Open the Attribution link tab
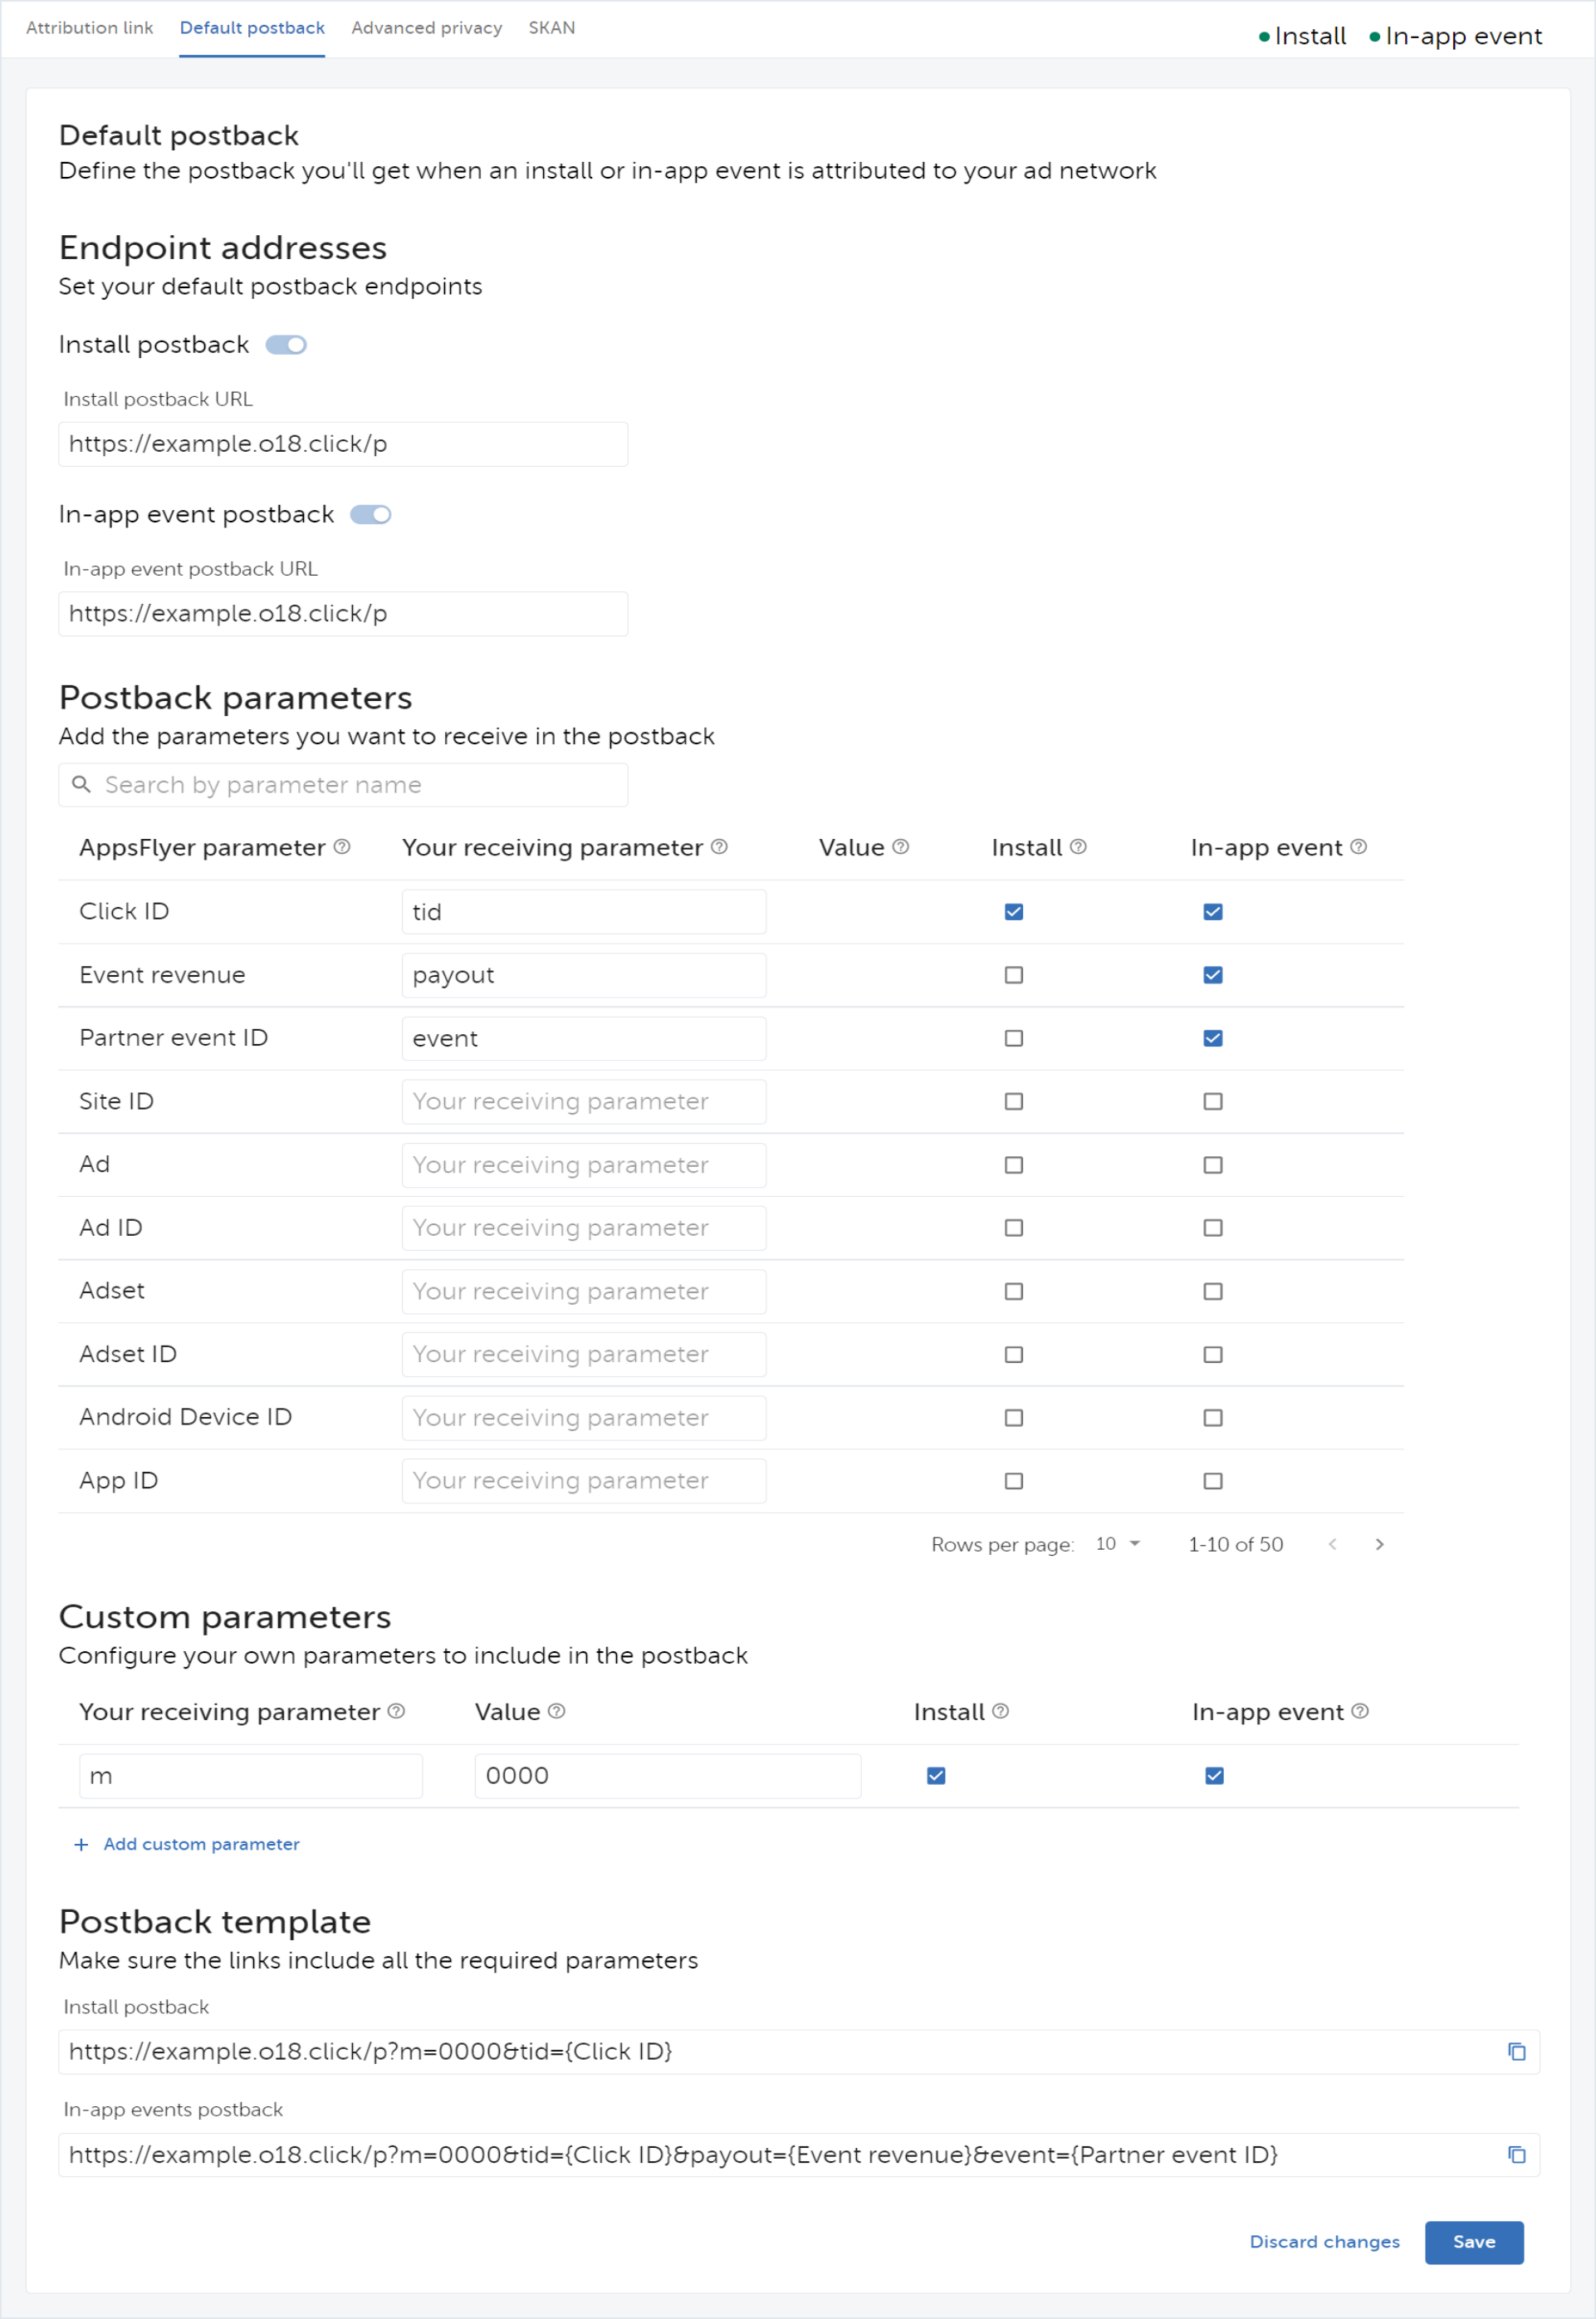Image resolution: width=1596 pixels, height=2319 pixels. 89,28
